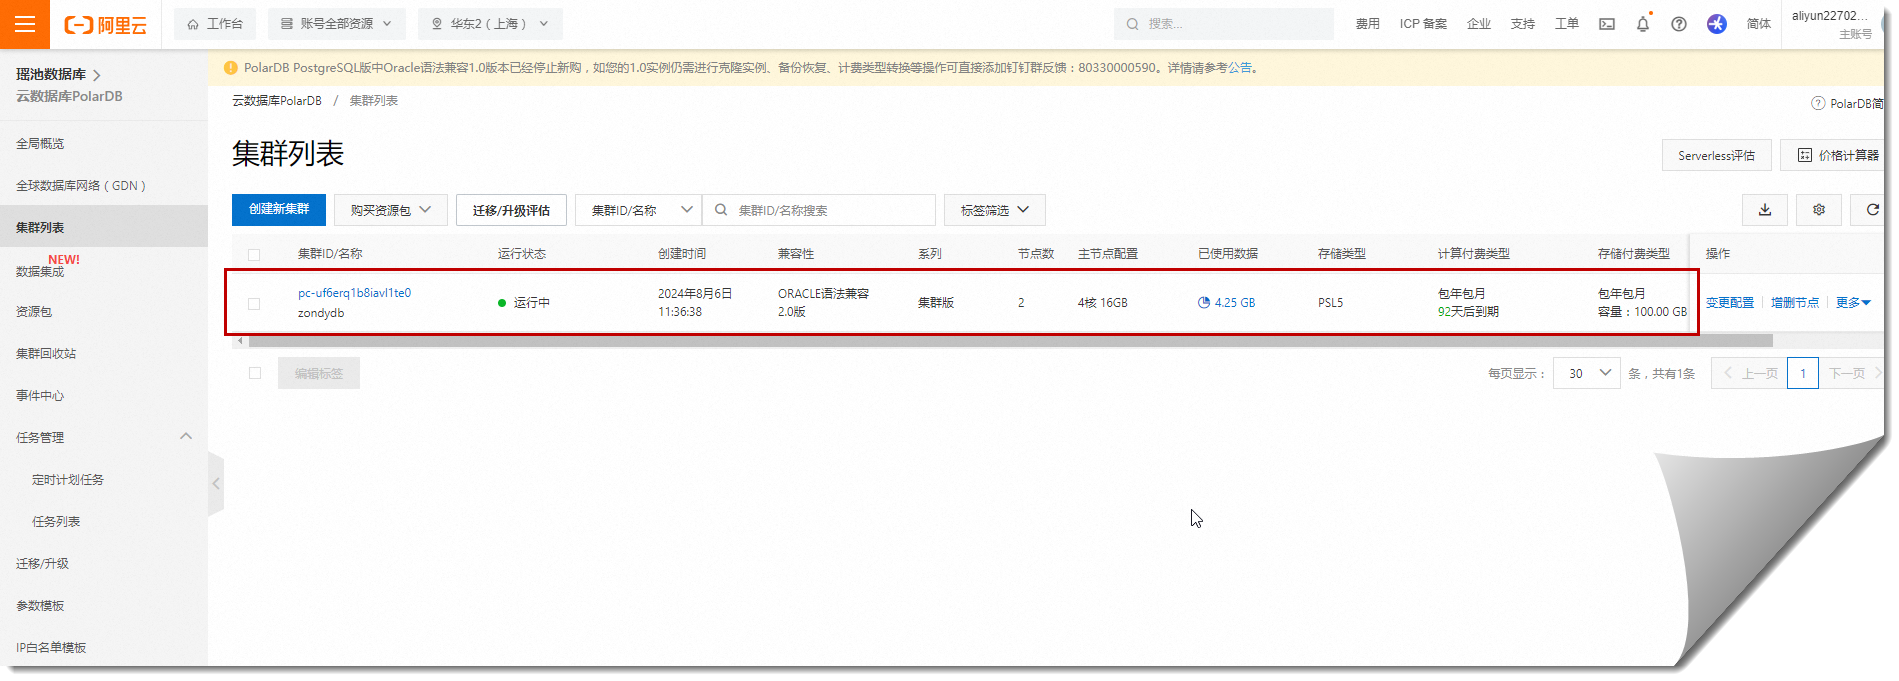Screen dimensions: 1899x681
Task: Click the download cluster list icon
Action: click(x=1764, y=210)
